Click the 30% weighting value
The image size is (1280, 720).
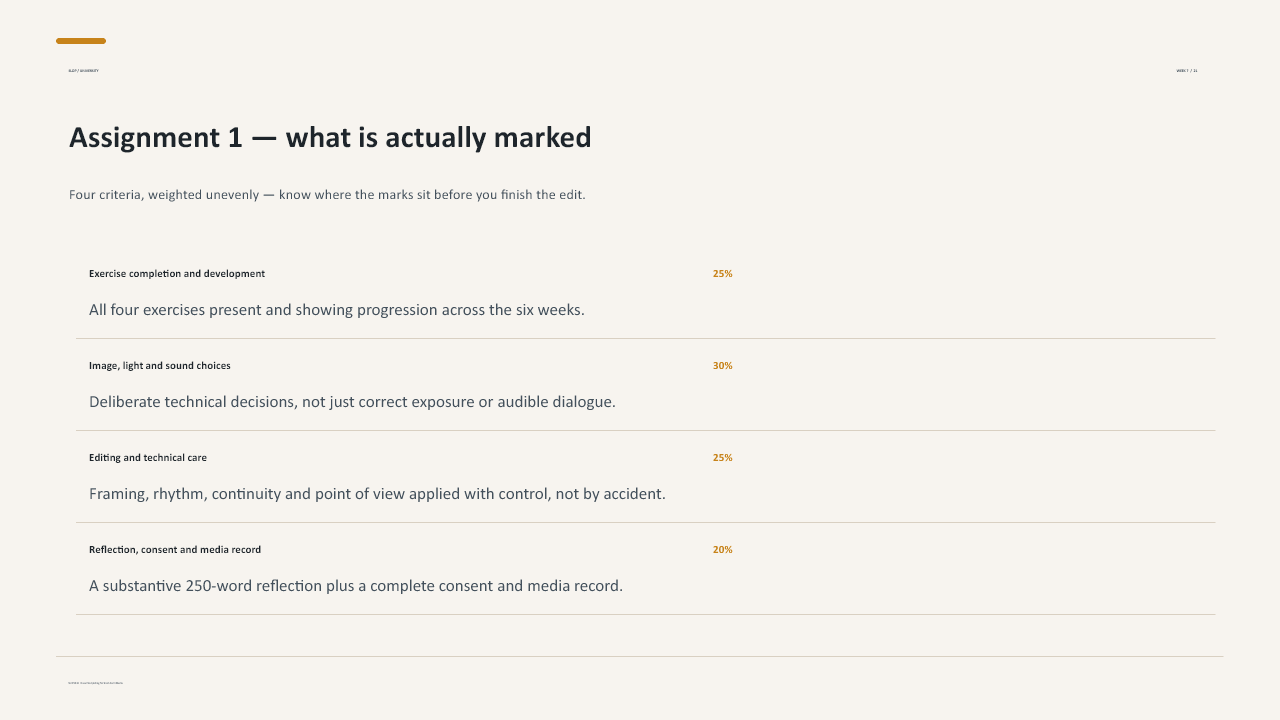(722, 365)
